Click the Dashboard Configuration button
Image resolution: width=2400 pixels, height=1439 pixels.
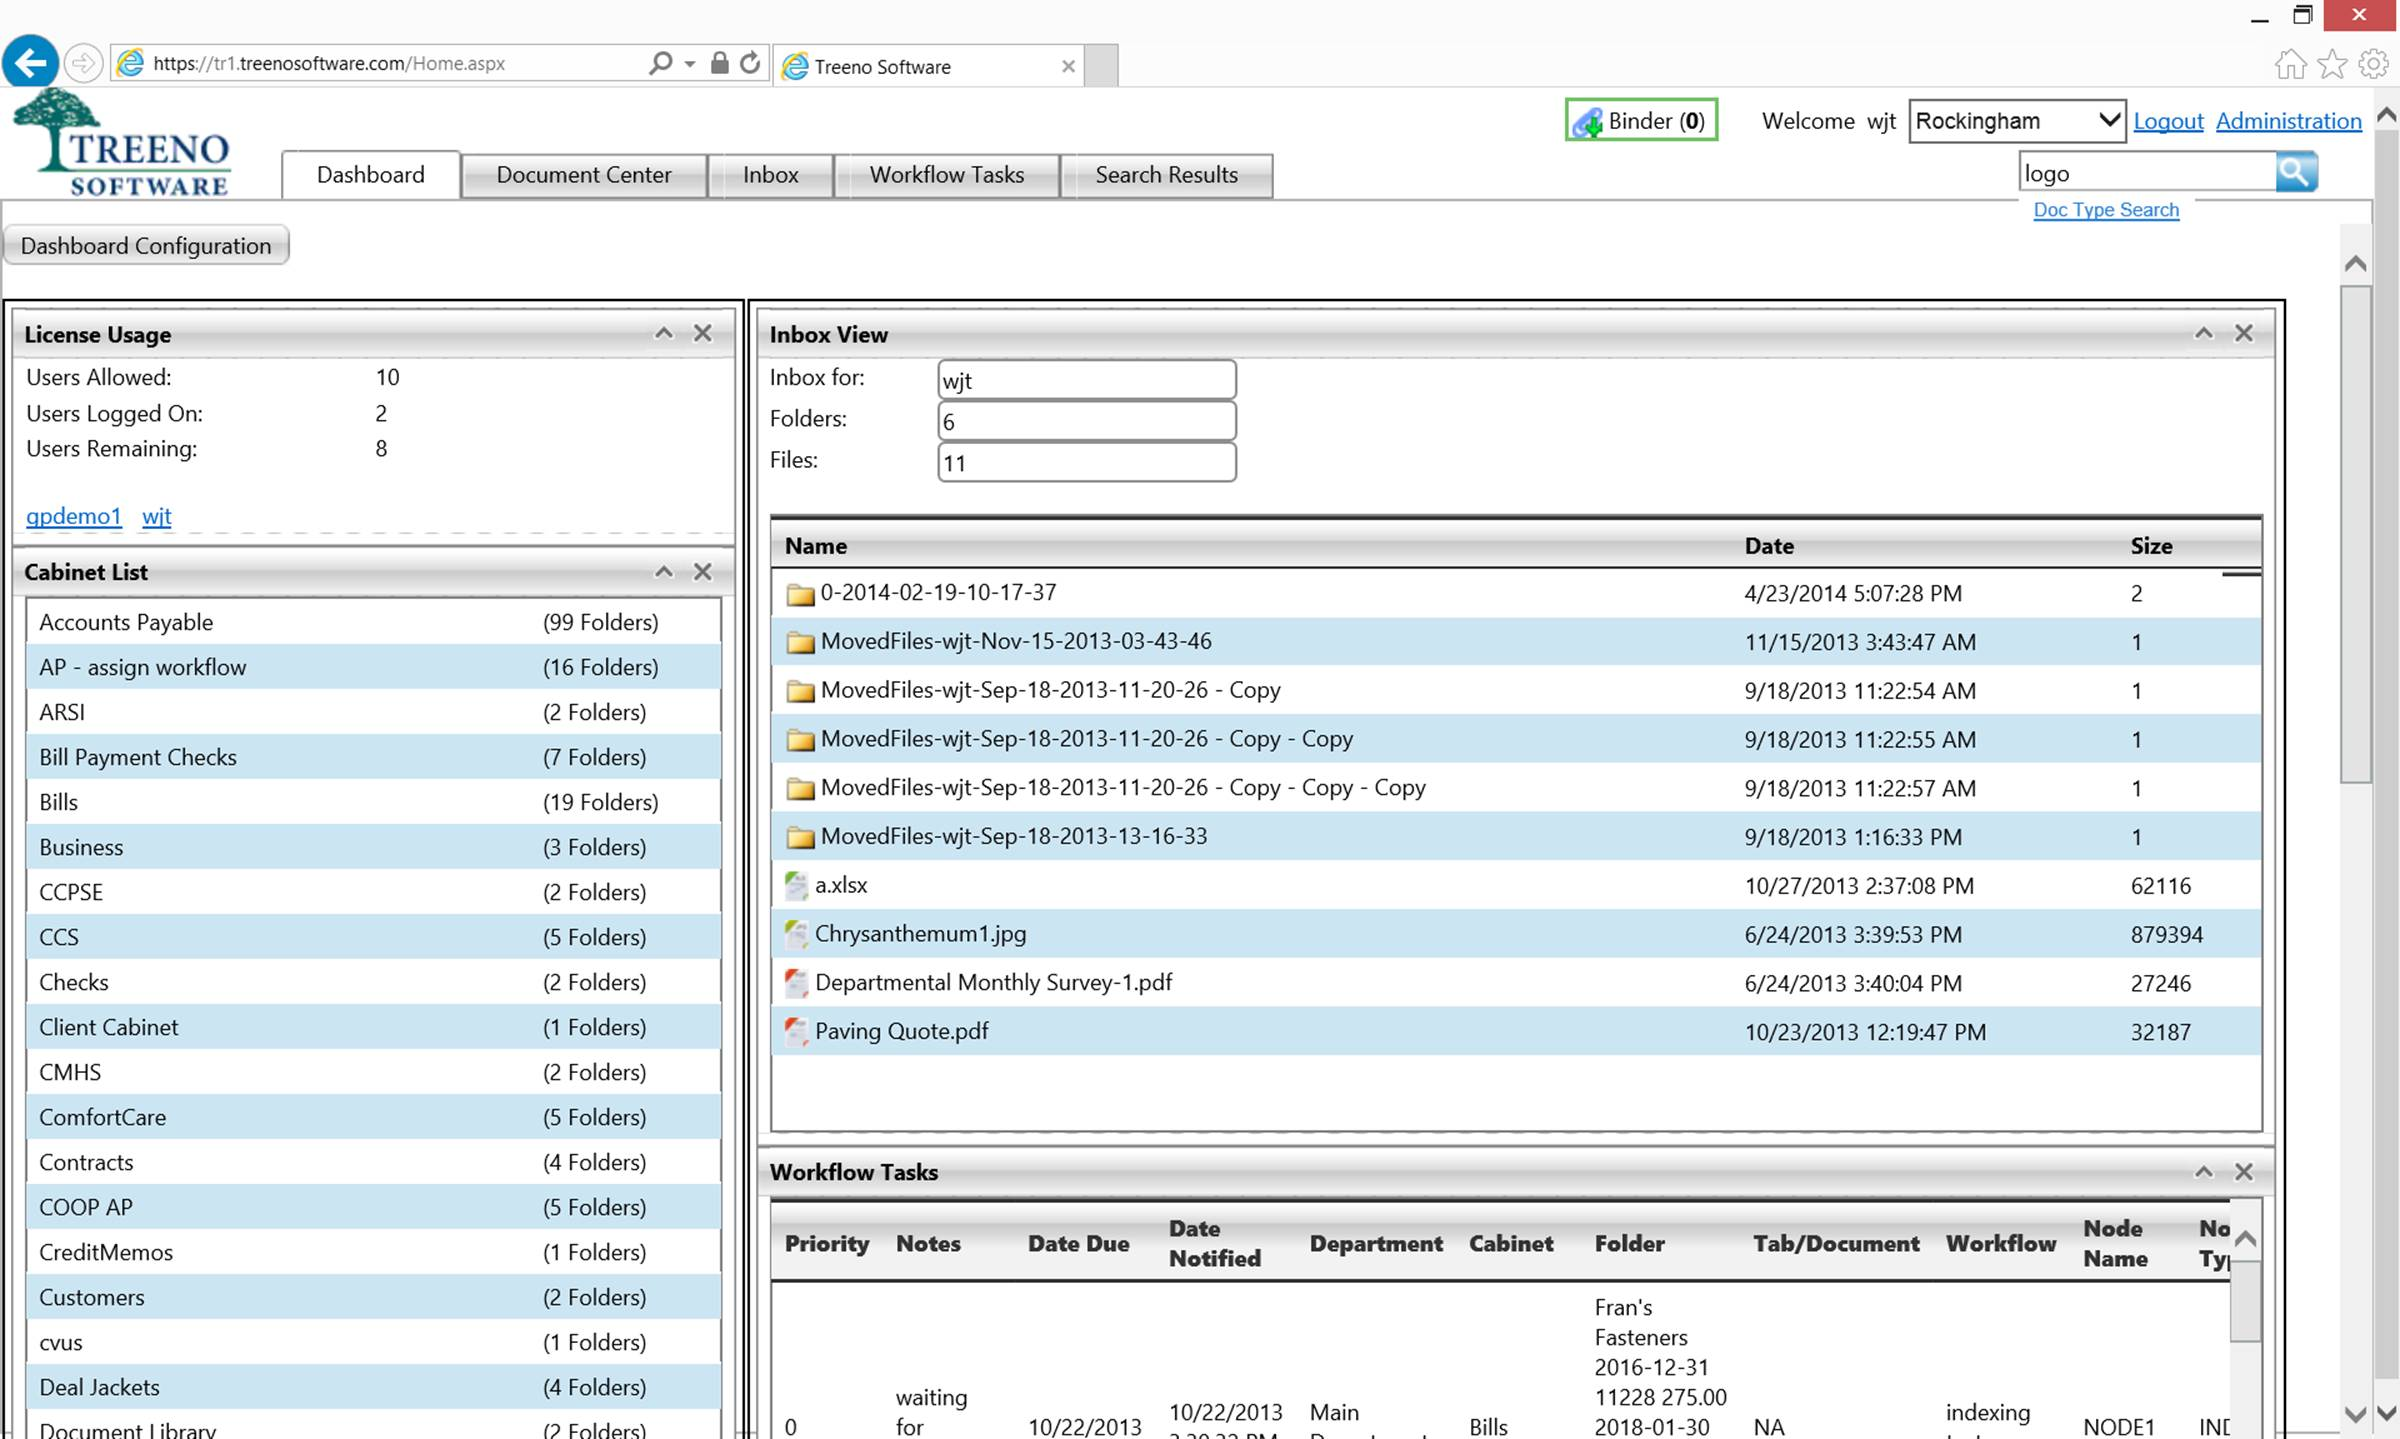click(146, 246)
